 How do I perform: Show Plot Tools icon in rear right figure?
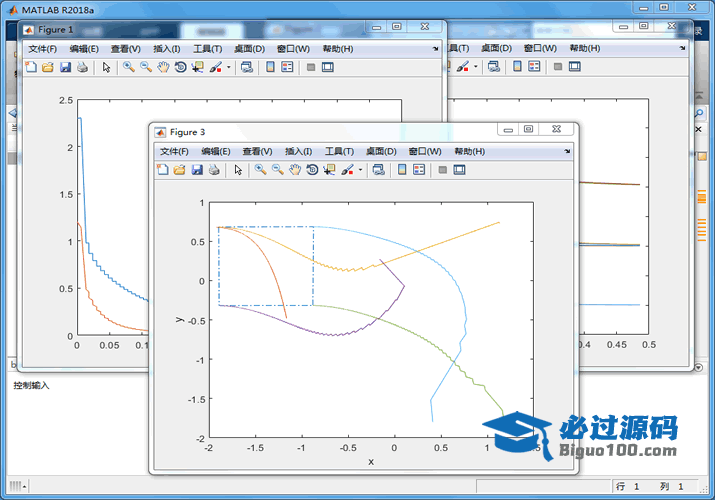[x=575, y=67]
